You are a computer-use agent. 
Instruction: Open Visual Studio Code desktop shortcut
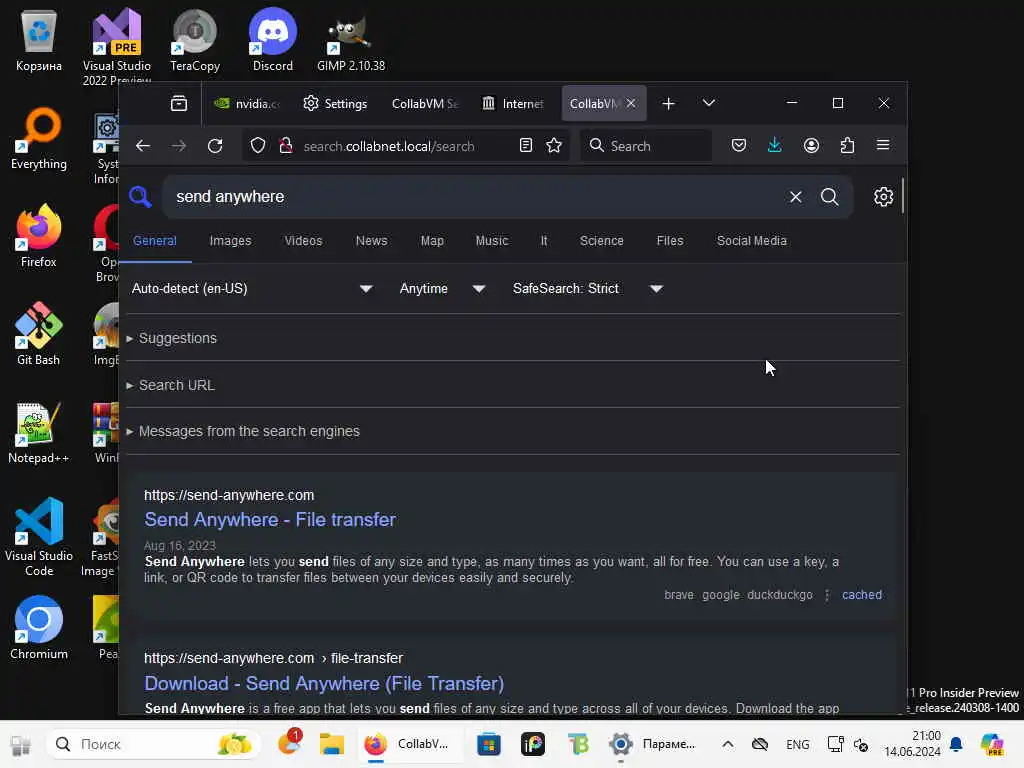[x=39, y=537]
